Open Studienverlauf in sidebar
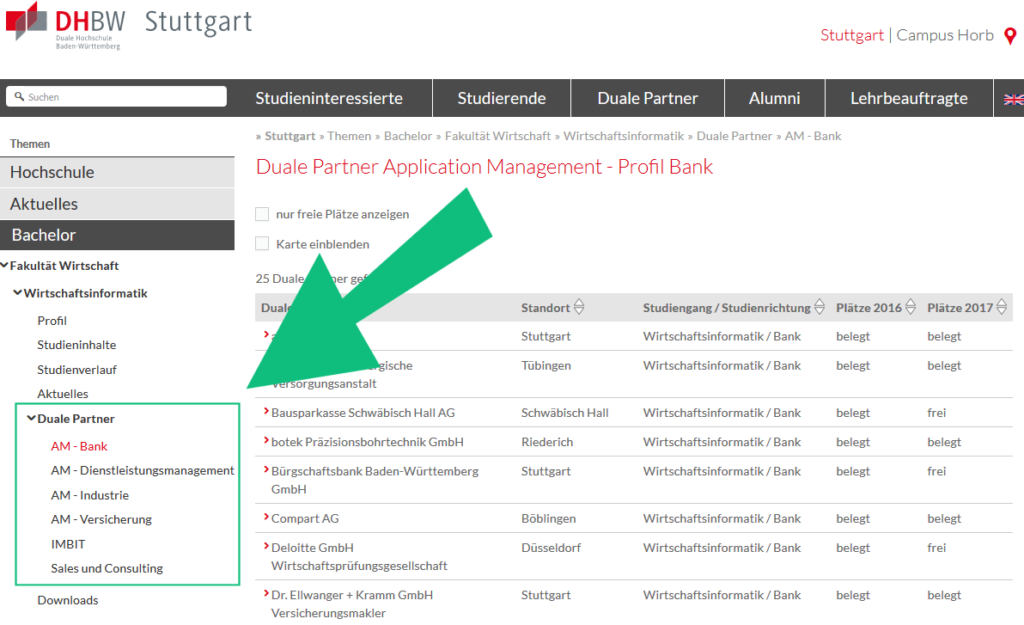1024x625 pixels. point(77,370)
